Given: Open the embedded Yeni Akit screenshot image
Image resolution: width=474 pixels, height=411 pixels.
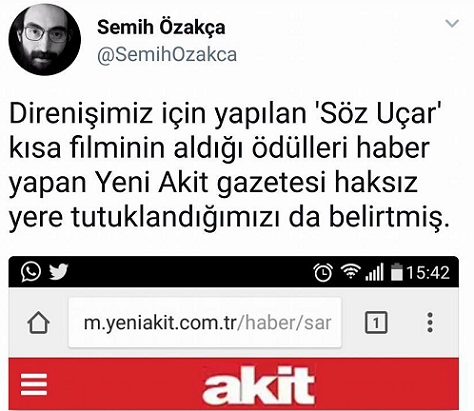Looking at the screenshot, I should tap(233, 333).
